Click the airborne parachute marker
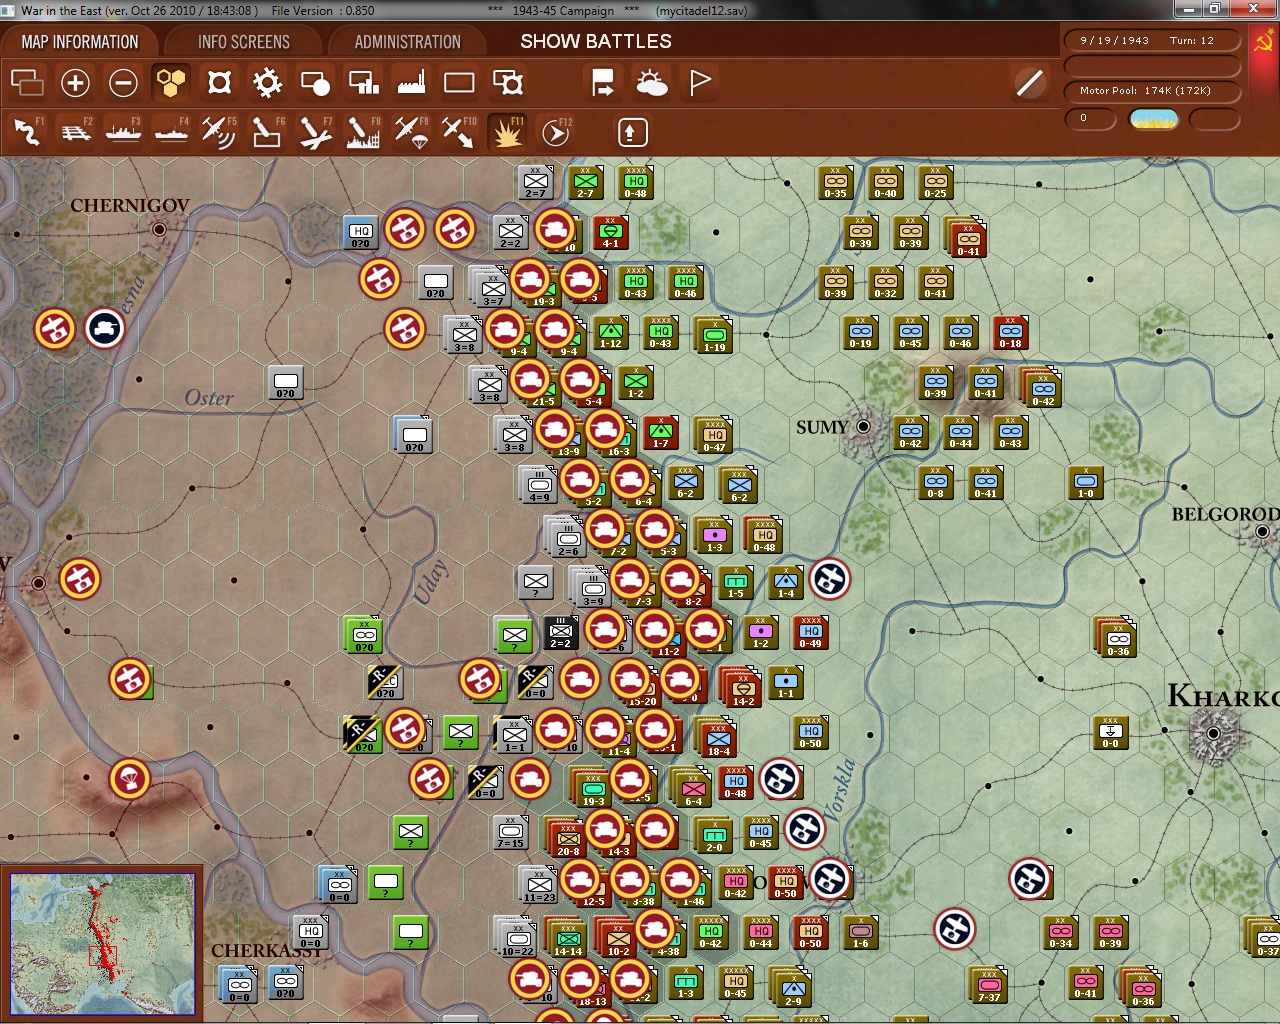 pyautogui.click(x=129, y=779)
